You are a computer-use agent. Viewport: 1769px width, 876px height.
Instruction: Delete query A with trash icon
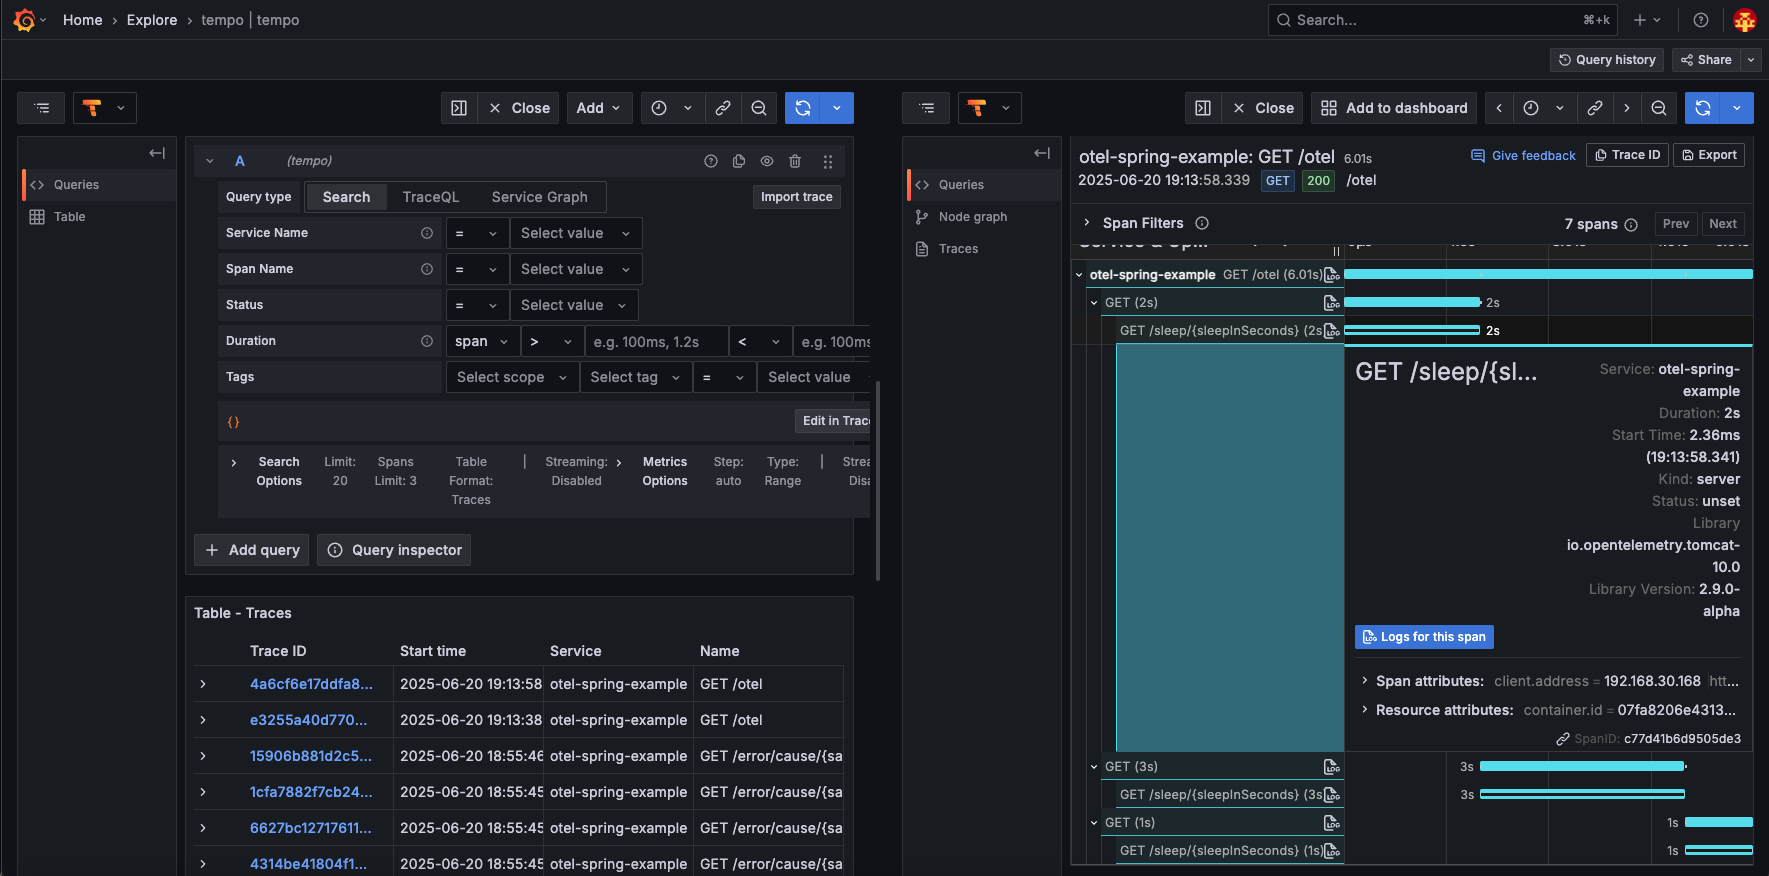[x=795, y=161]
